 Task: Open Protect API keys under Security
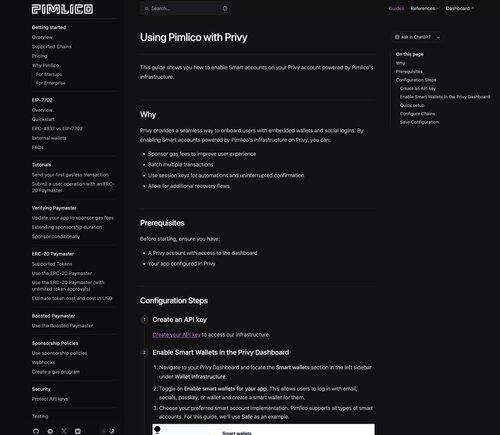pyautogui.click(x=50, y=399)
